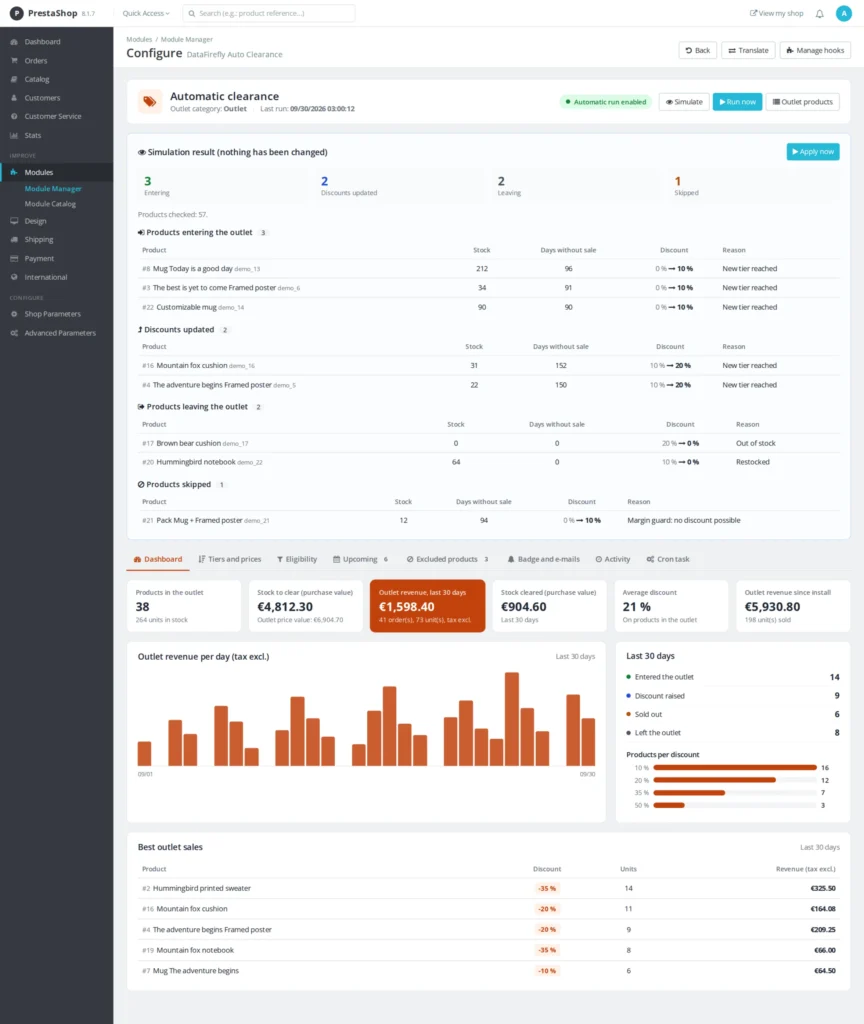The height and width of the screenshot is (1024, 864).
Task: Focus the product search field
Action: (x=269, y=13)
